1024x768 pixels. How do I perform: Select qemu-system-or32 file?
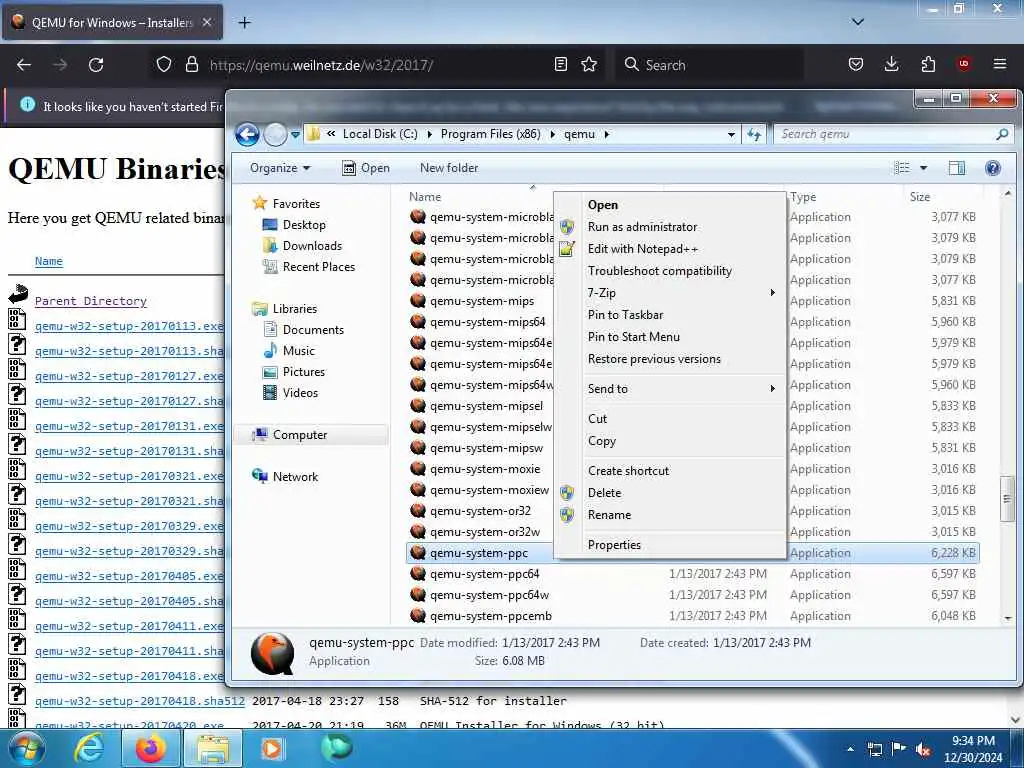(480, 511)
